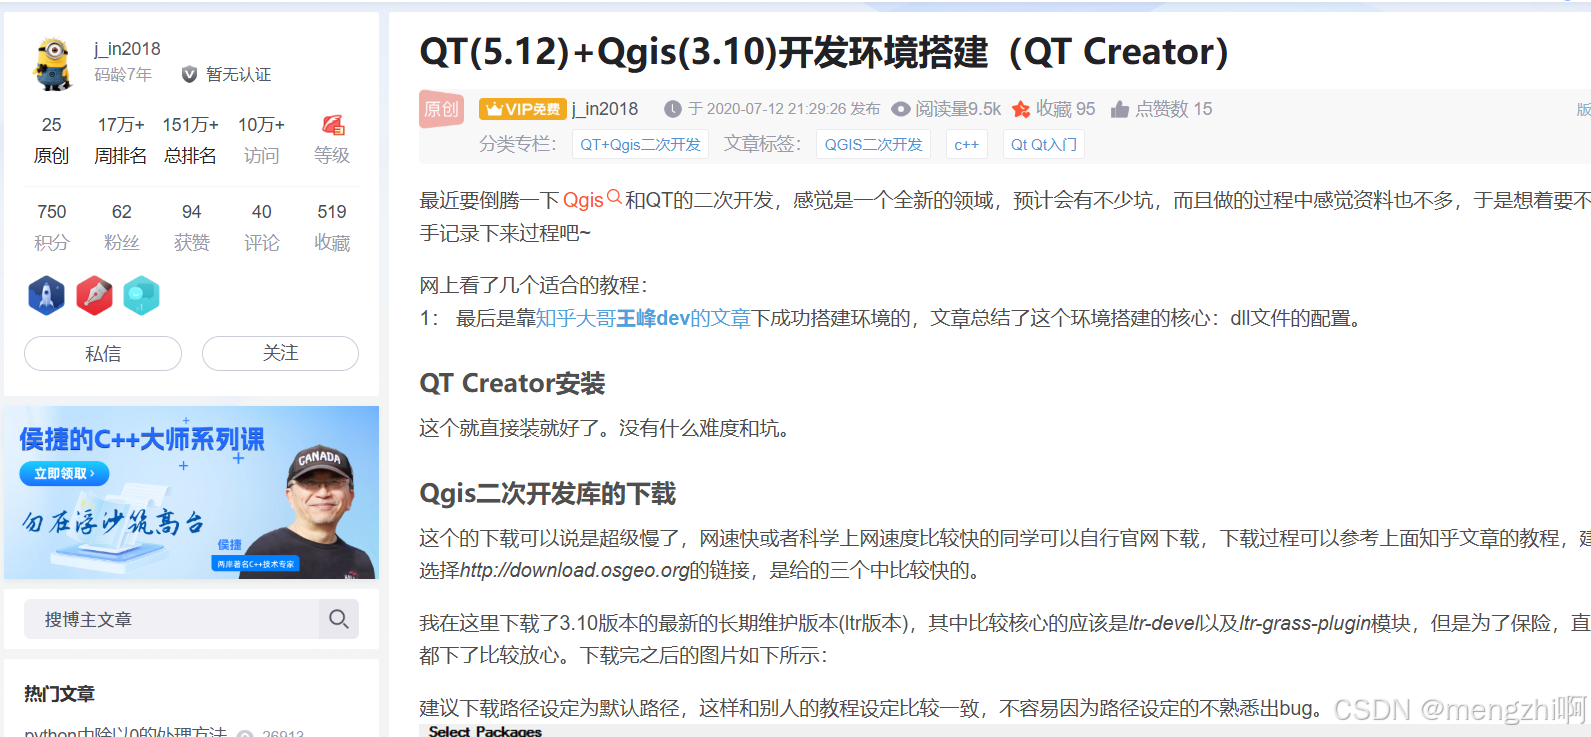Screen dimensions: 1591x737
Task: Click the 热门文章 heading
Action: click(59, 693)
